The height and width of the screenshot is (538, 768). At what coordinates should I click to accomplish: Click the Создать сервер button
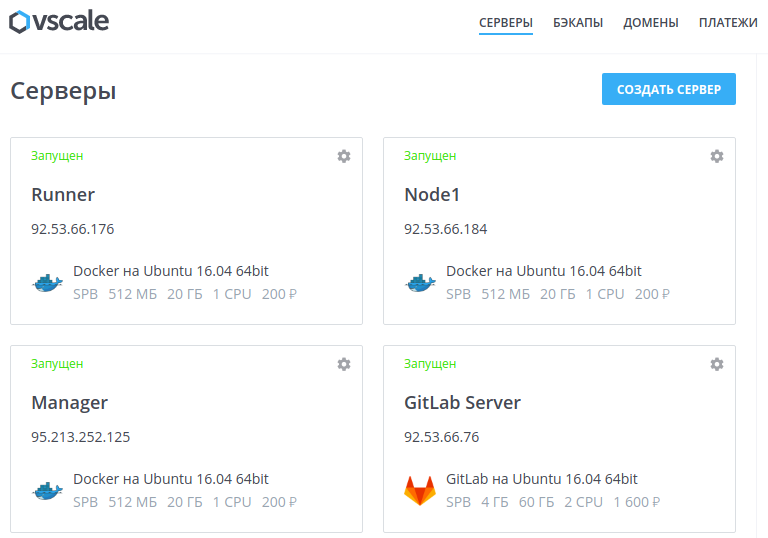669,89
